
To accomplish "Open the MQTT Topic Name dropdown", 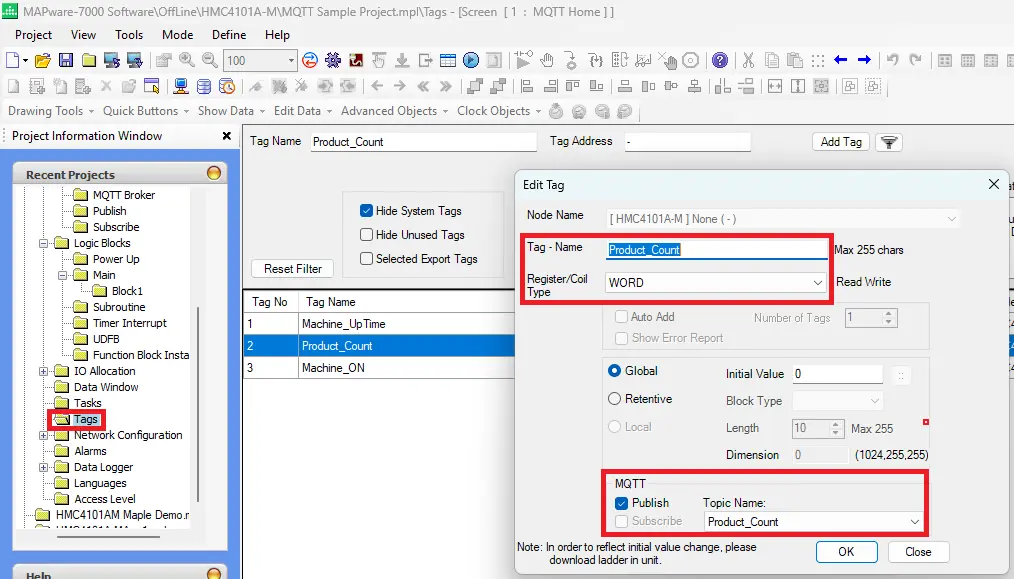I will tap(915, 522).
